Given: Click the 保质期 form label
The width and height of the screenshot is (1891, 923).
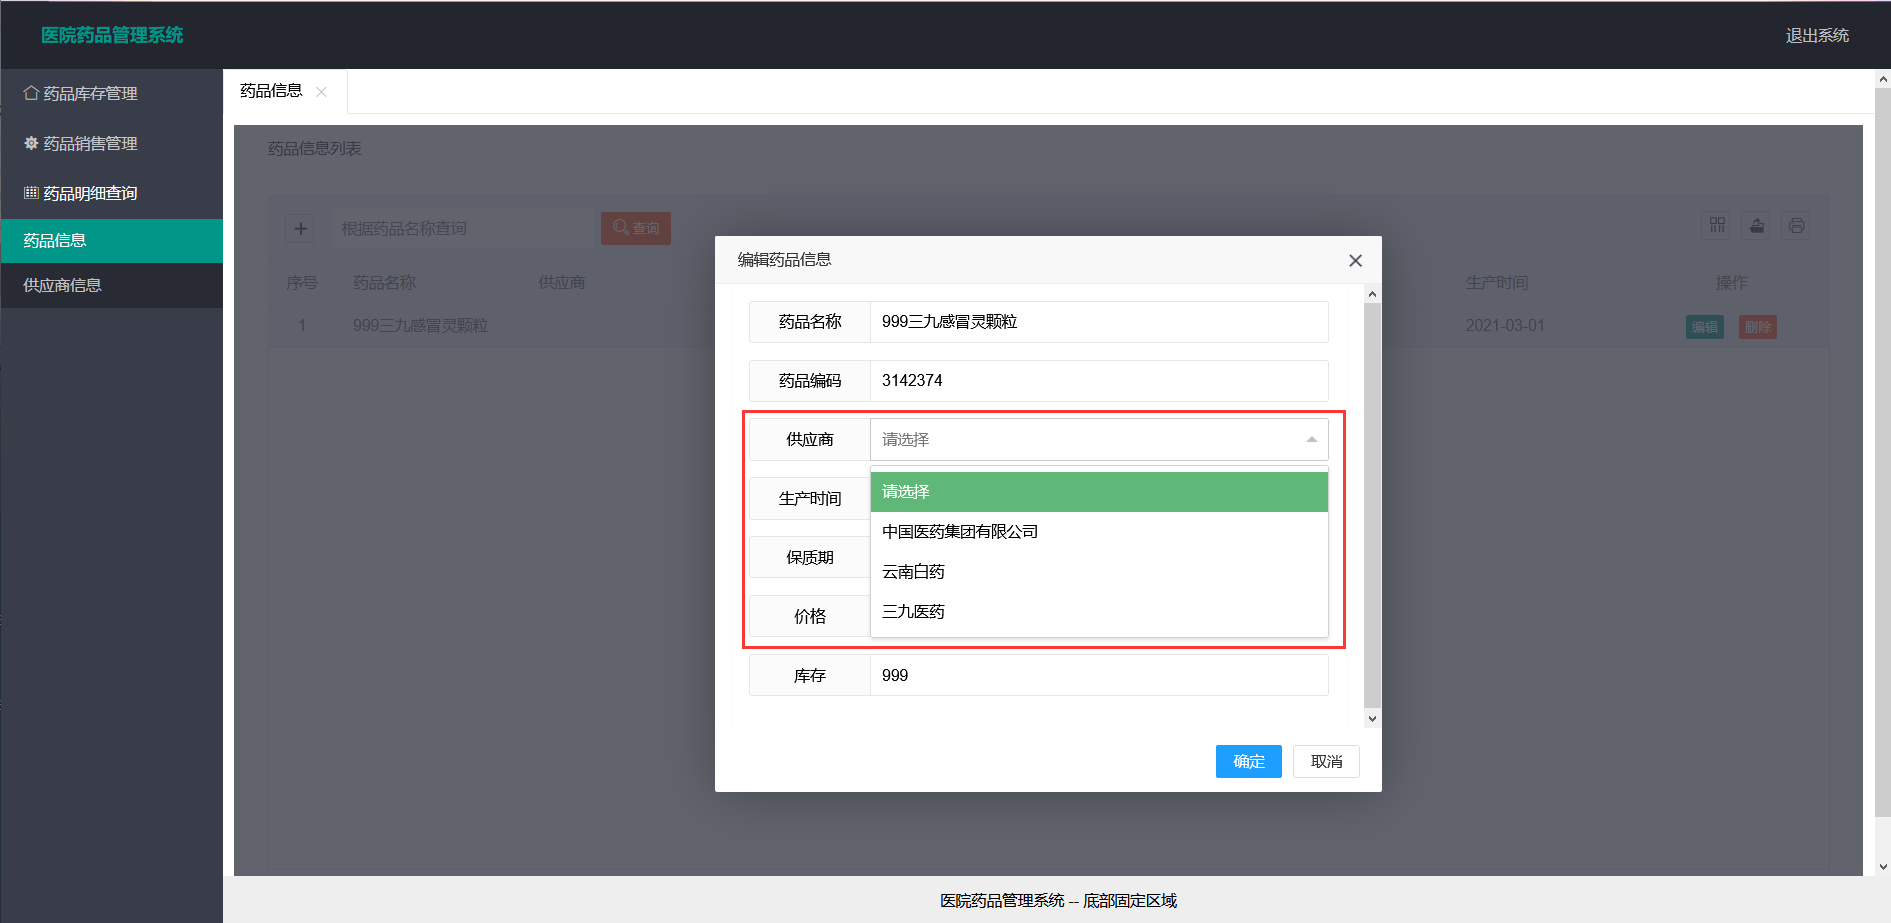Looking at the screenshot, I should coord(810,558).
